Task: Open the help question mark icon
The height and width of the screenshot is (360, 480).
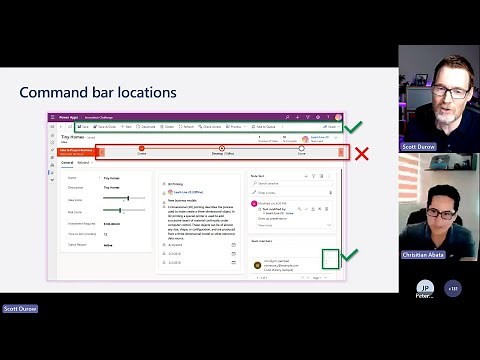Action: click(328, 117)
